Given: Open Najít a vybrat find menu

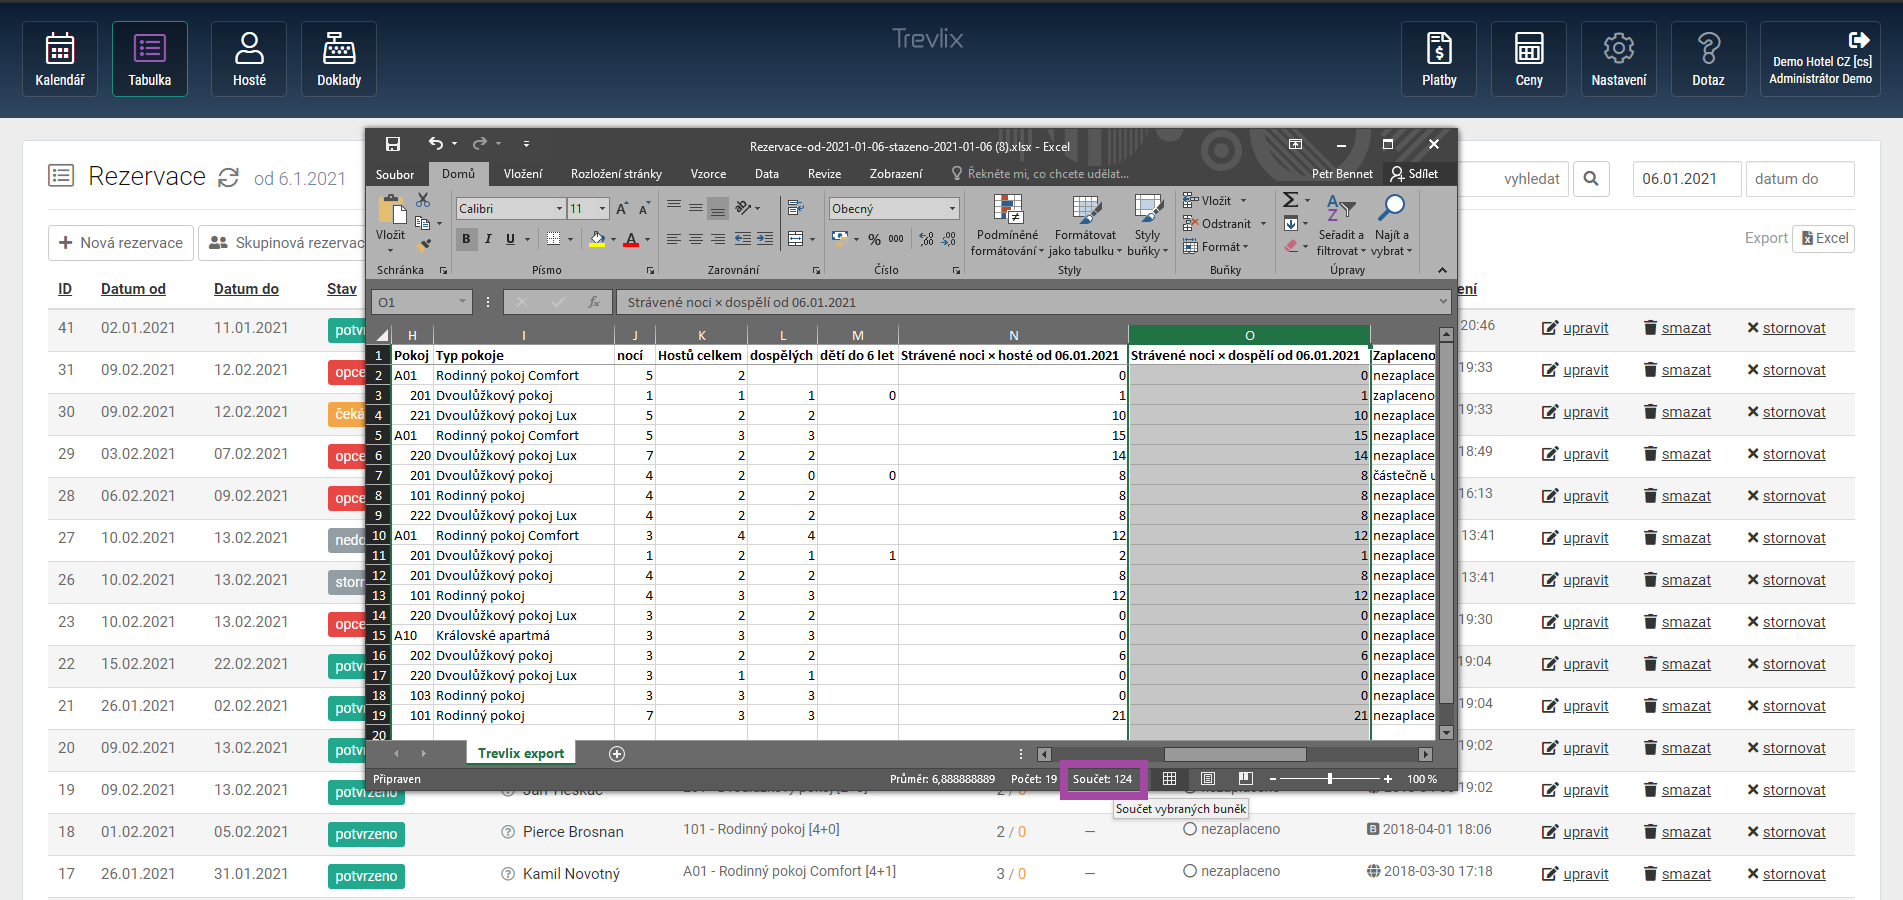Looking at the screenshot, I should (x=1391, y=225).
